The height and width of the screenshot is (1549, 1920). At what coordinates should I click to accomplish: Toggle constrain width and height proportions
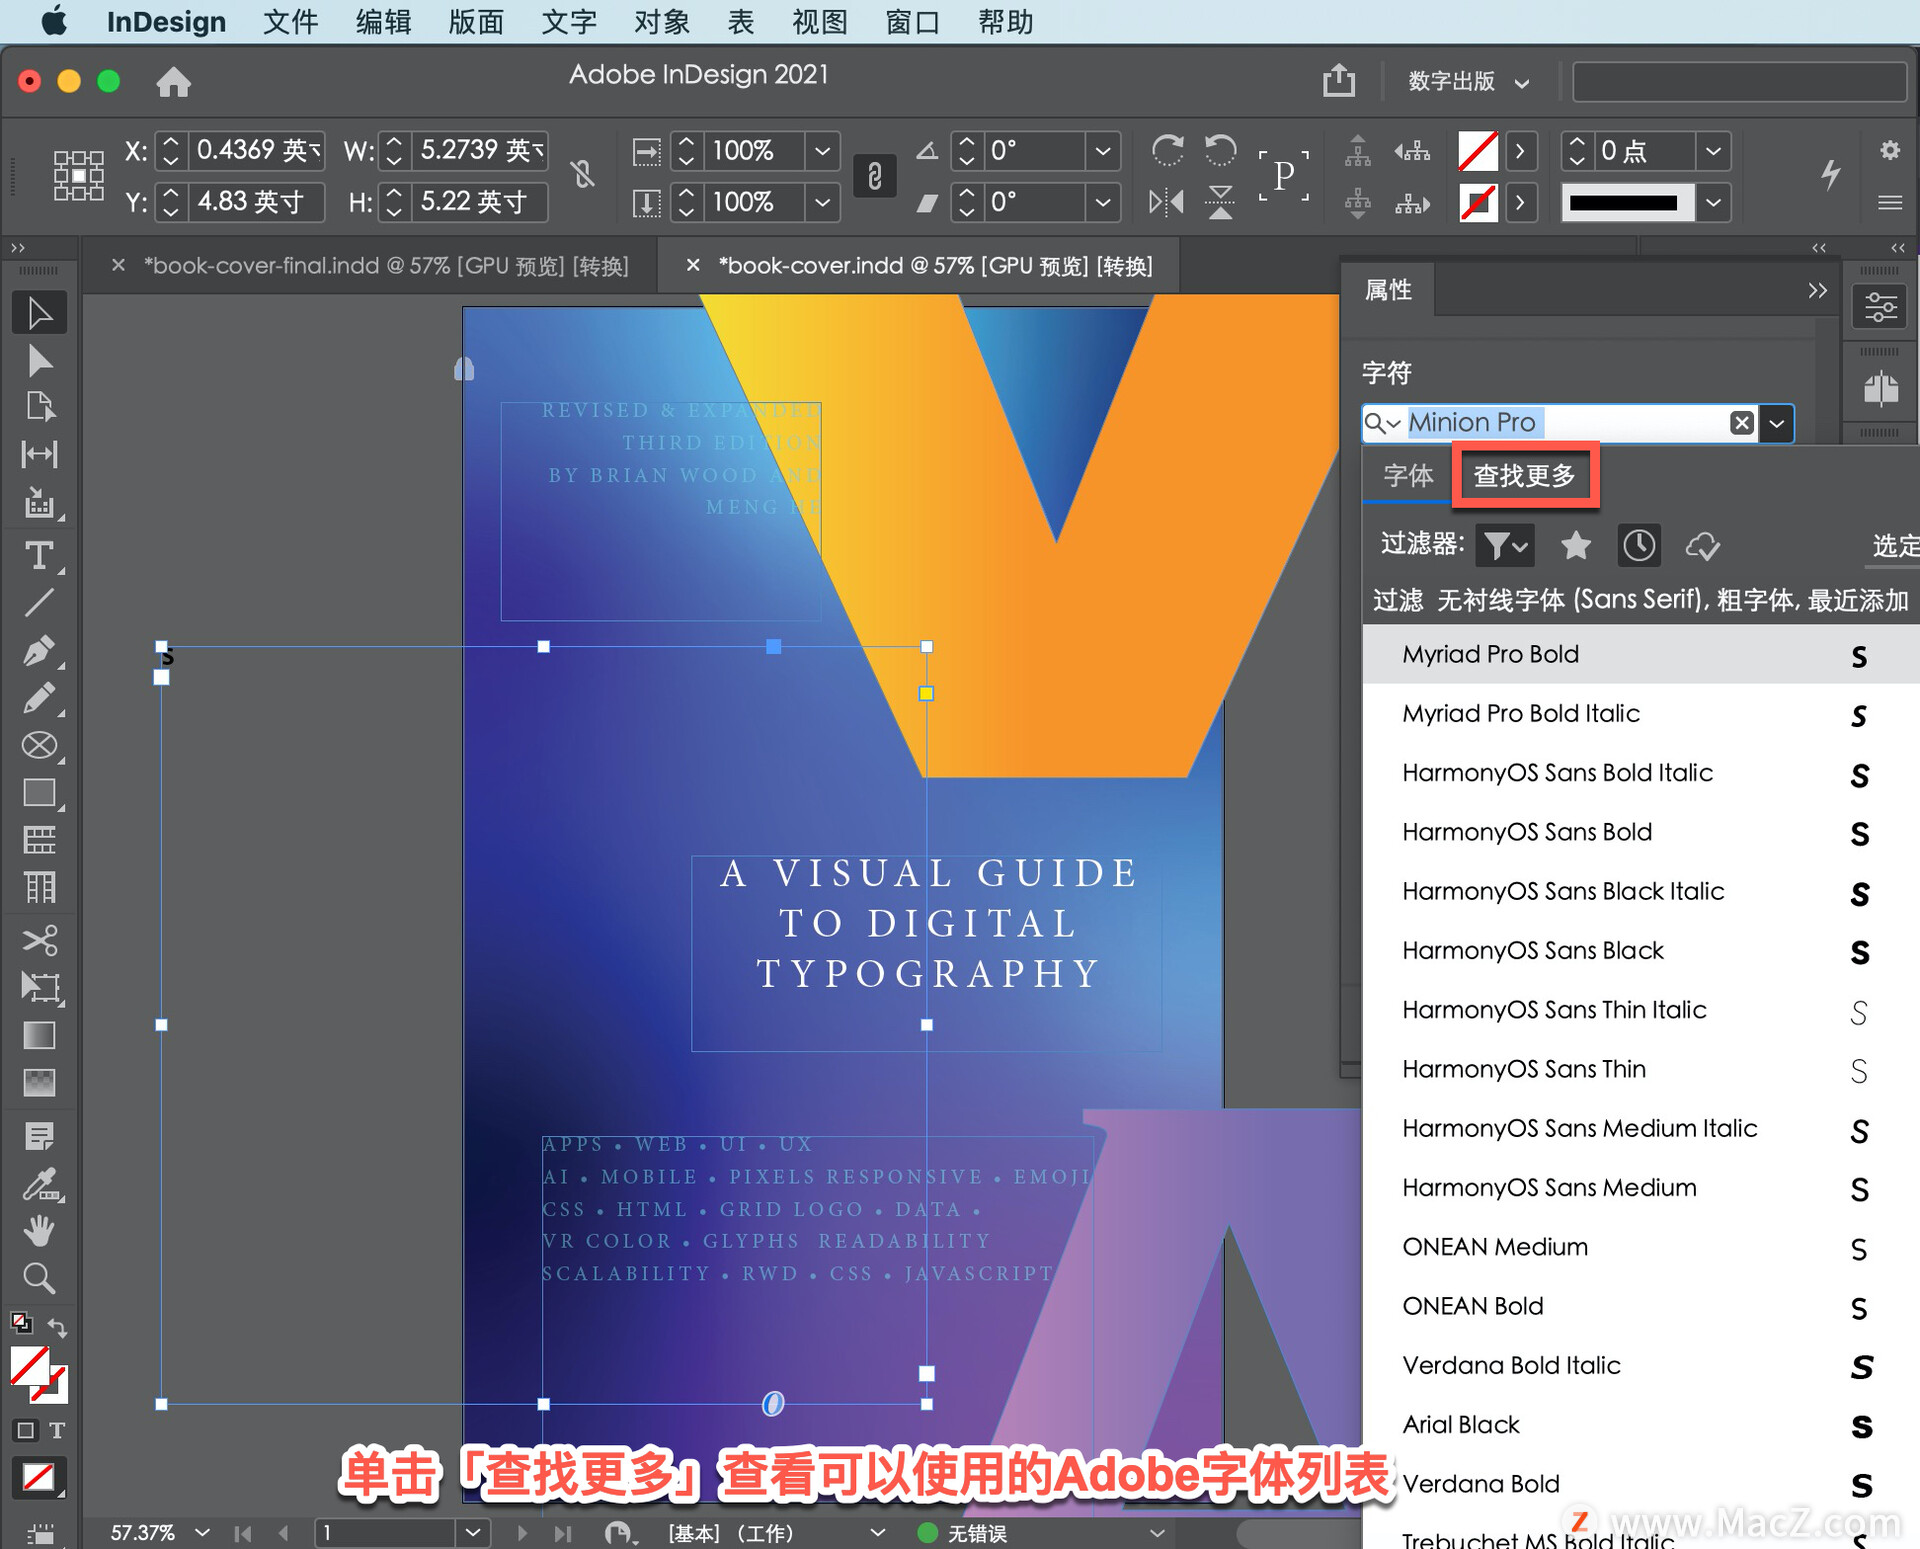click(x=583, y=175)
